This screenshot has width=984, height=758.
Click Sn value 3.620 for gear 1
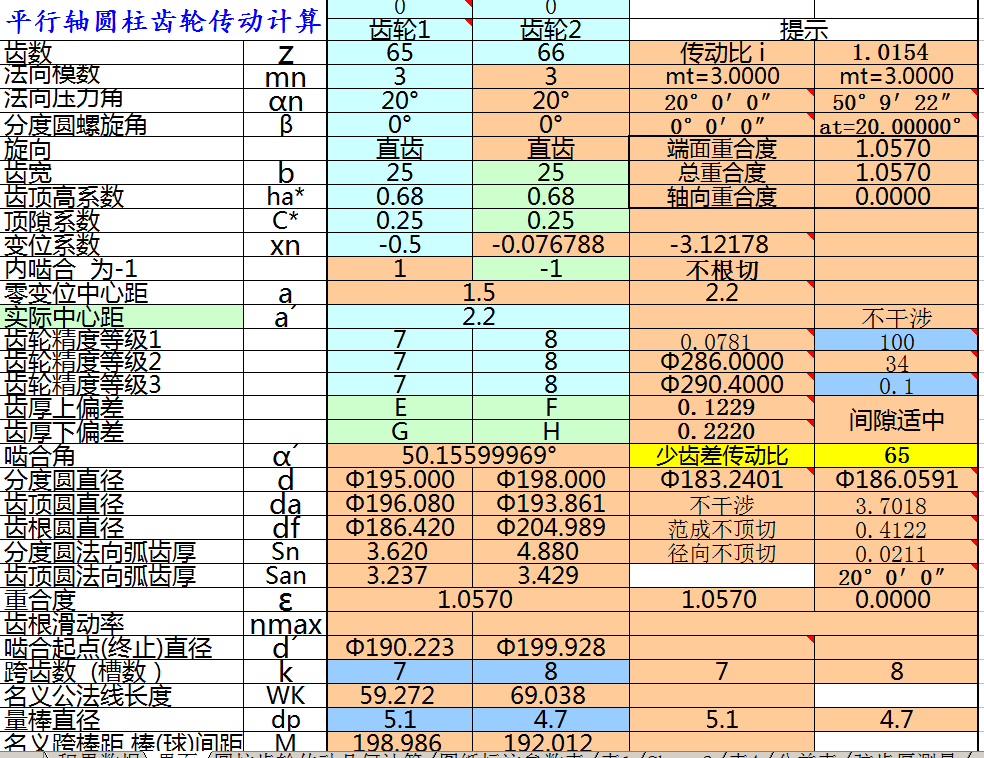(x=400, y=551)
